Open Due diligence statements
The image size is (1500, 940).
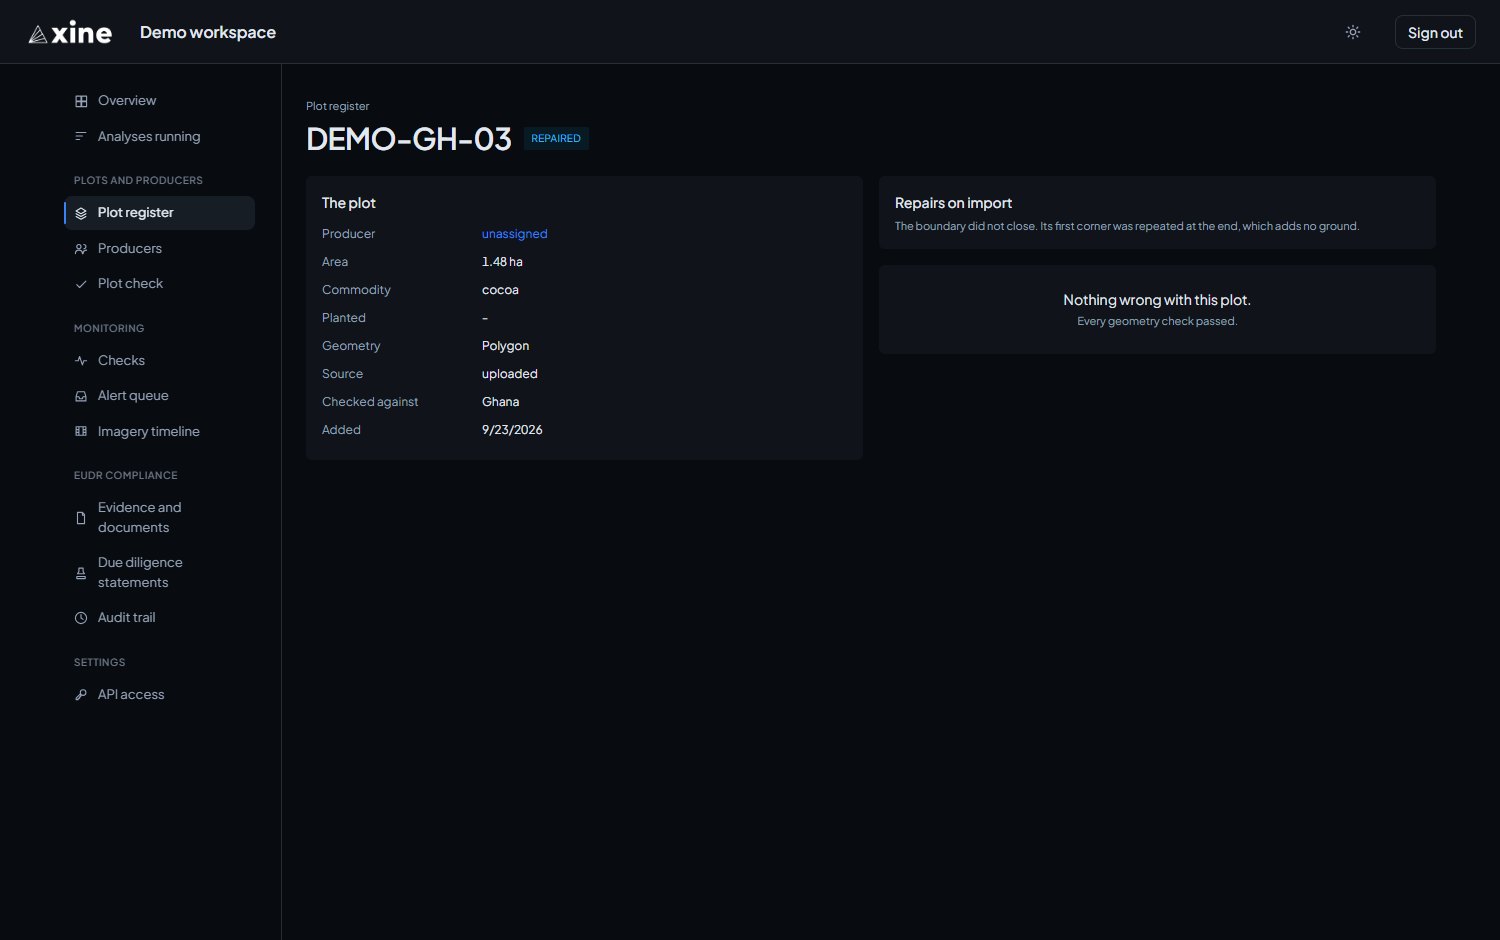tap(160, 573)
